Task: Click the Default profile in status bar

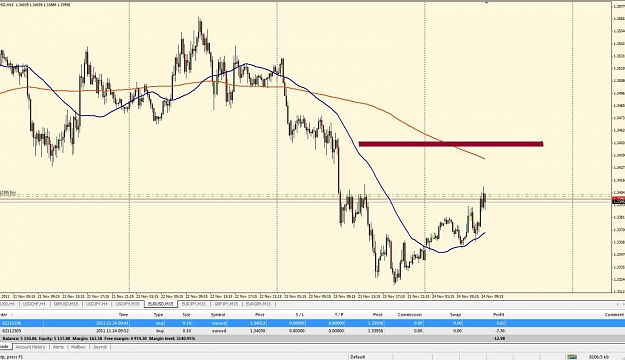Action: (x=358, y=357)
